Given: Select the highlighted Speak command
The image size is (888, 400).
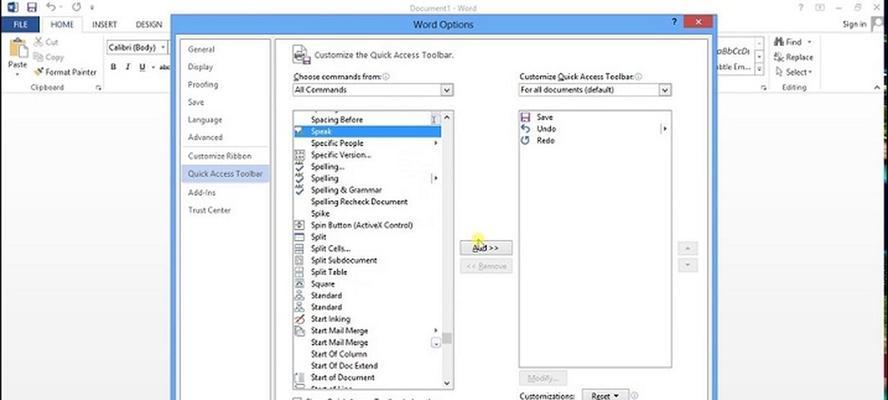Looking at the screenshot, I should point(367,131).
